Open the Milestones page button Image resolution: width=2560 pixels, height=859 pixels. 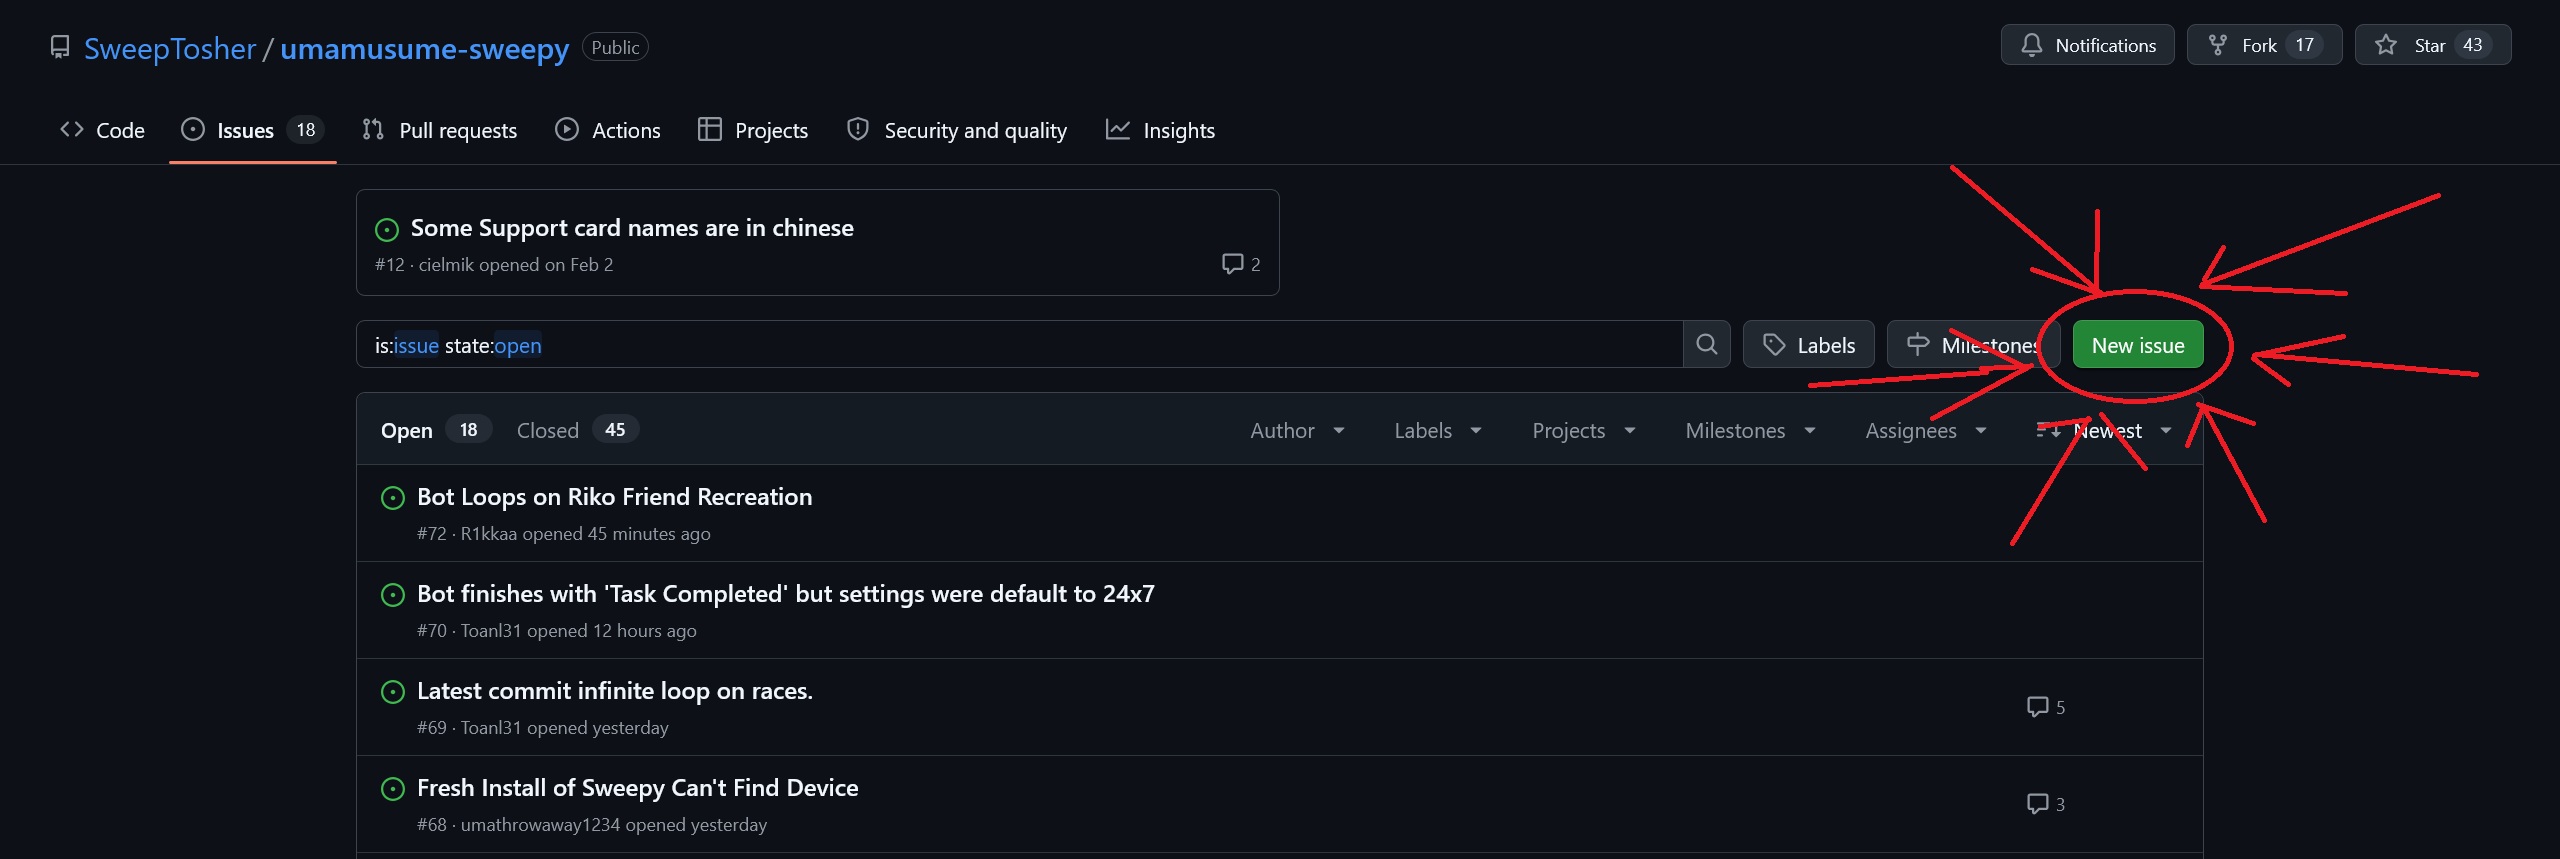1974,345
